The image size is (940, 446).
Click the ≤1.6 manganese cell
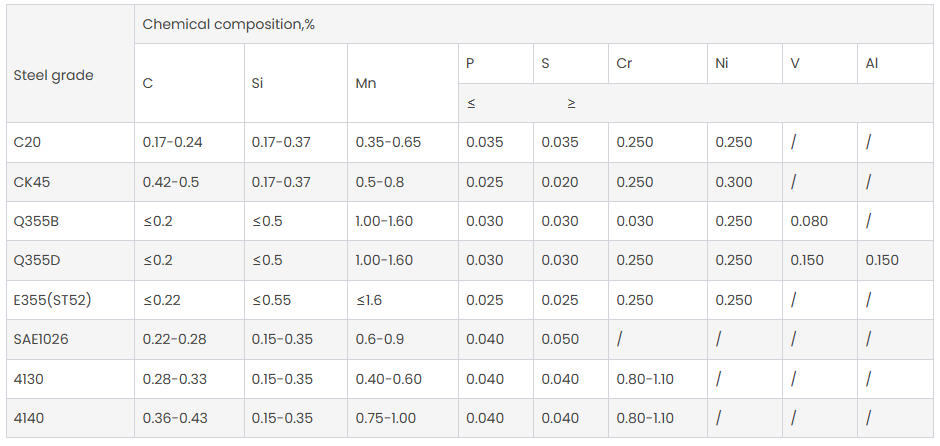[371, 300]
